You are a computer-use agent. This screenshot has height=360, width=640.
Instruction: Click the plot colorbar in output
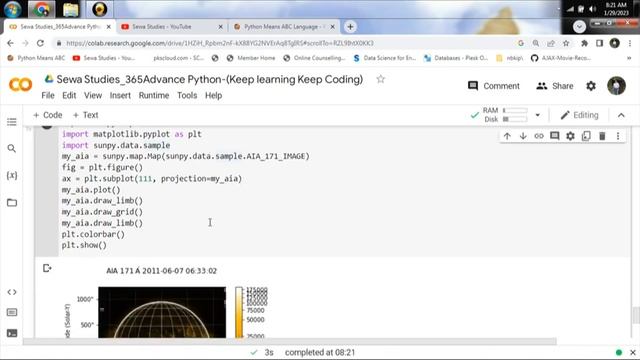(x=239, y=312)
